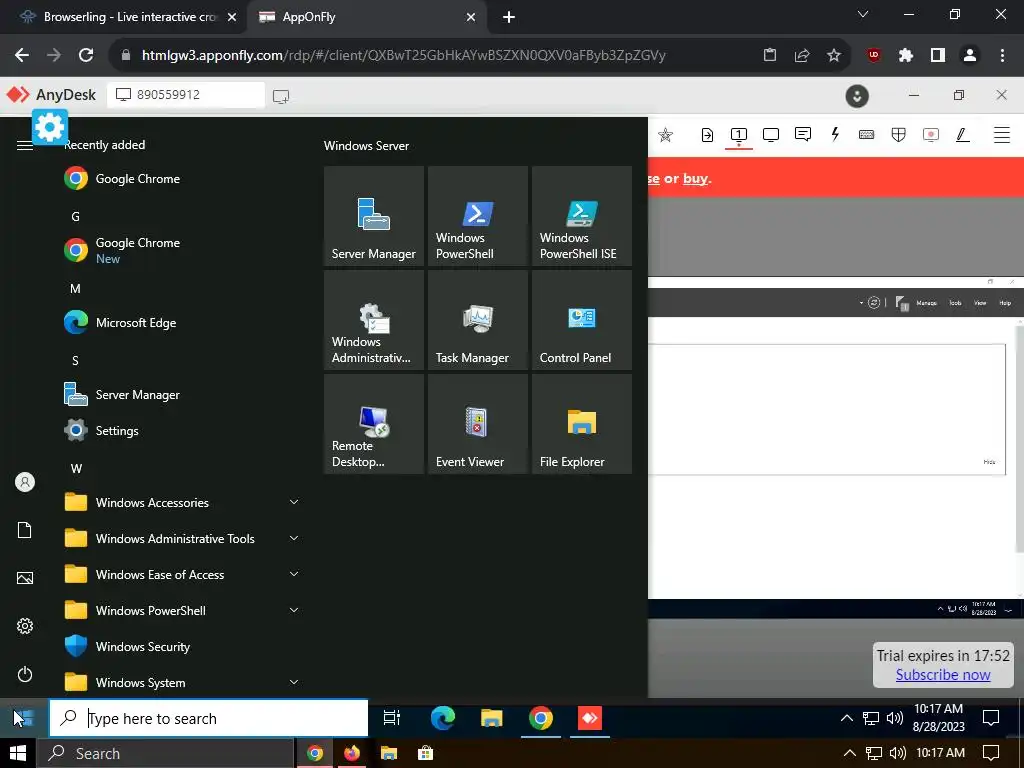Launch Event Viewer tile
1024x768 pixels.
click(x=477, y=424)
